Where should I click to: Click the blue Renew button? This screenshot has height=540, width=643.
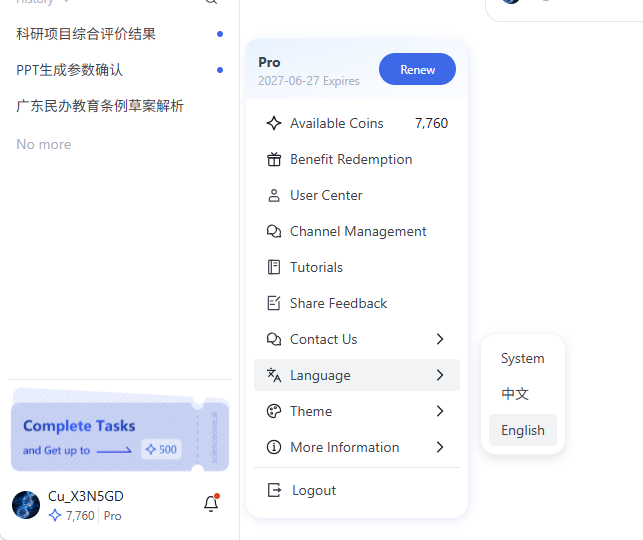click(417, 69)
